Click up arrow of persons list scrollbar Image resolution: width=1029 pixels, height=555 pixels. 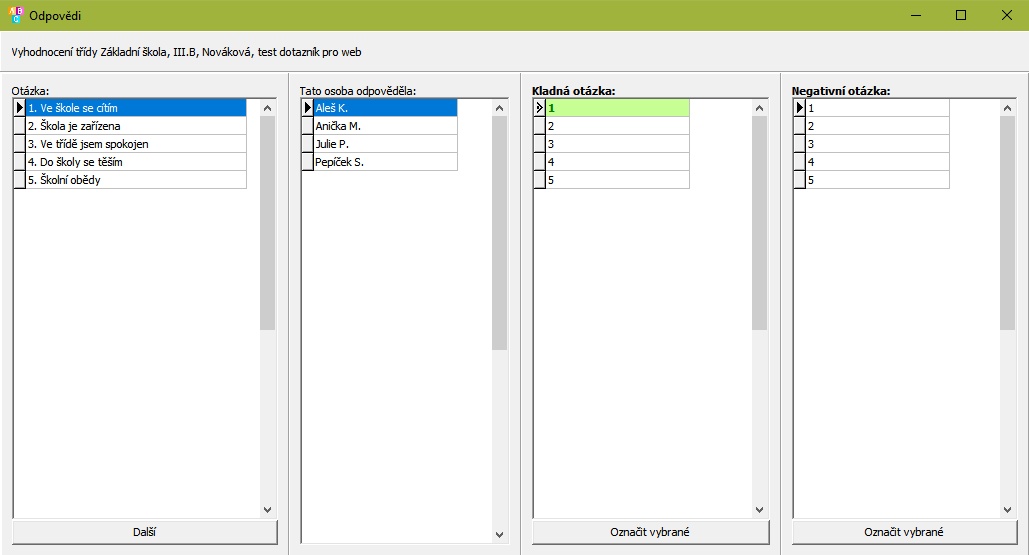tap(499, 108)
